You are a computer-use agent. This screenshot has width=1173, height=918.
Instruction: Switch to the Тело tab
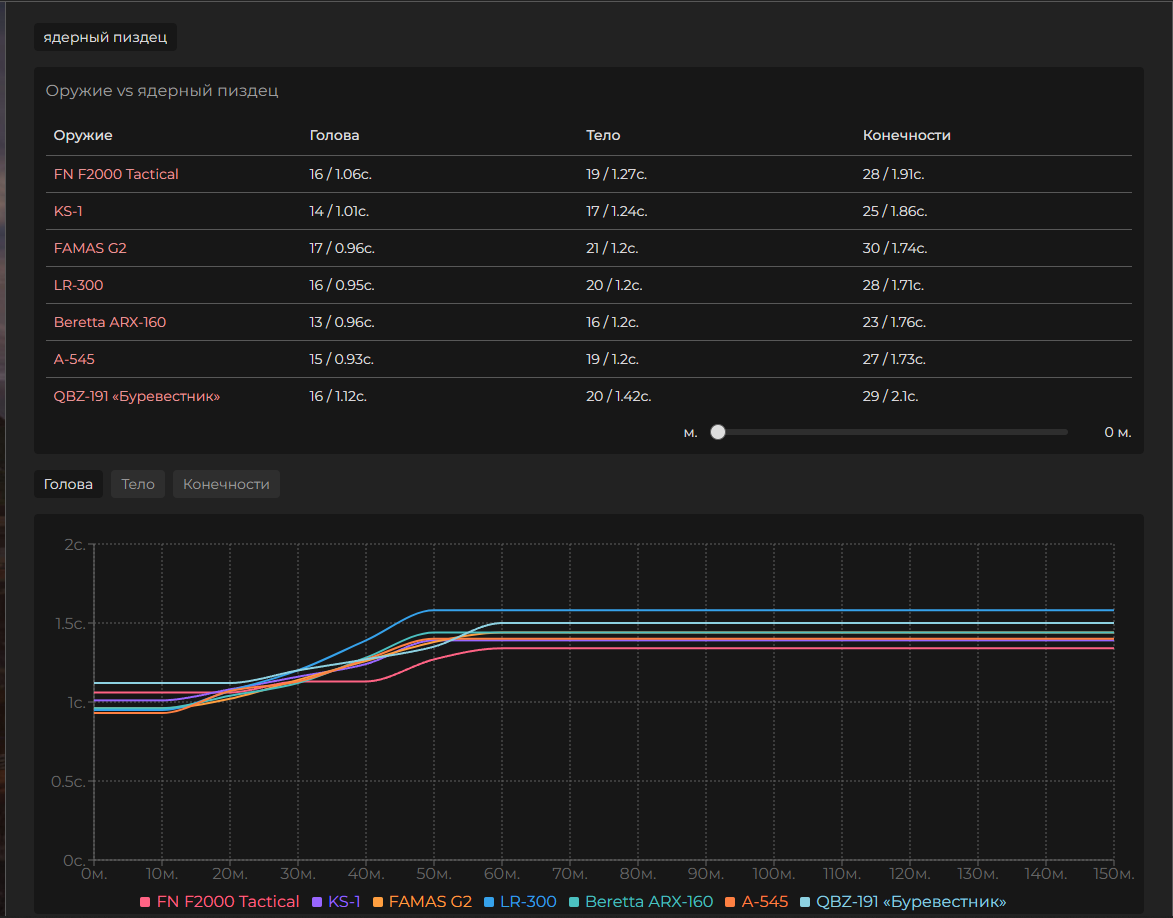coord(138,484)
